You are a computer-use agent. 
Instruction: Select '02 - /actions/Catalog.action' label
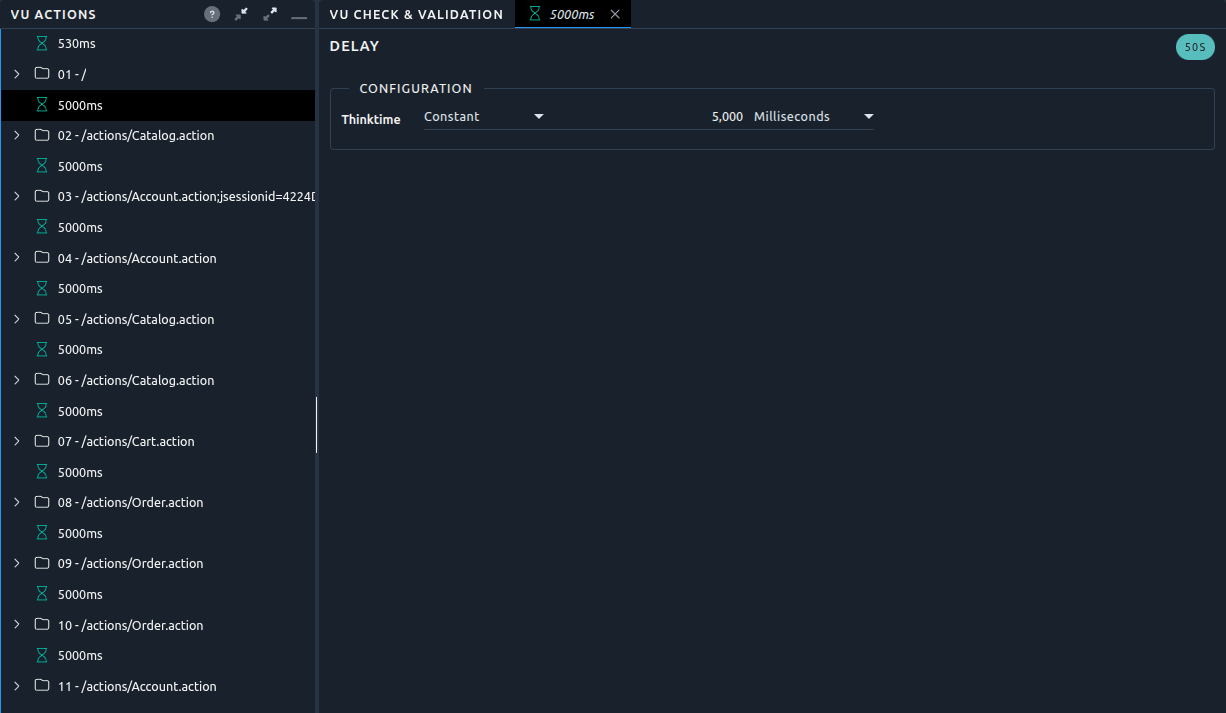136,135
